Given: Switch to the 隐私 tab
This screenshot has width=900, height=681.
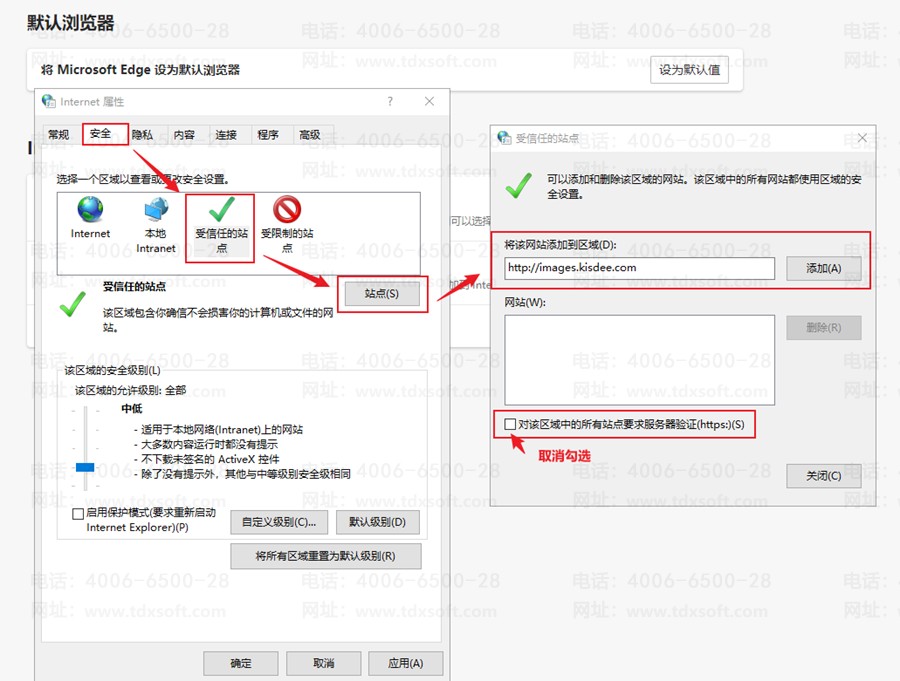Looking at the screenshot, I should coord(142,134).
